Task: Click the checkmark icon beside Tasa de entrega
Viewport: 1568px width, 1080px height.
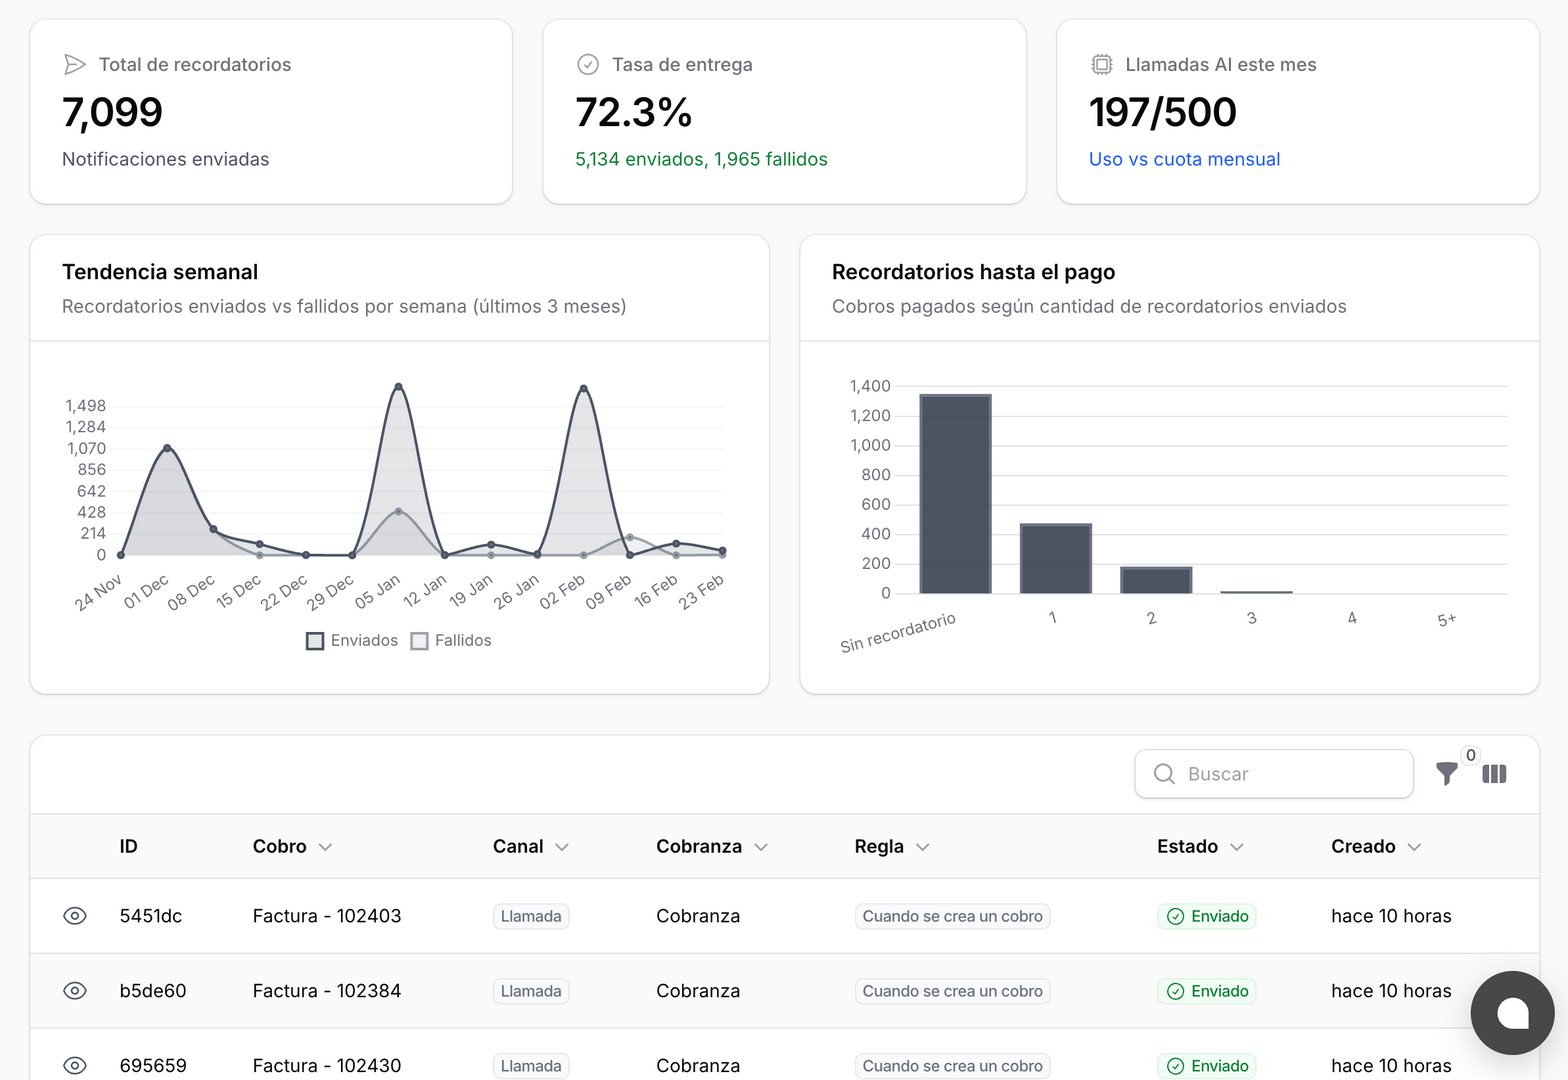Action: [588, 65]
